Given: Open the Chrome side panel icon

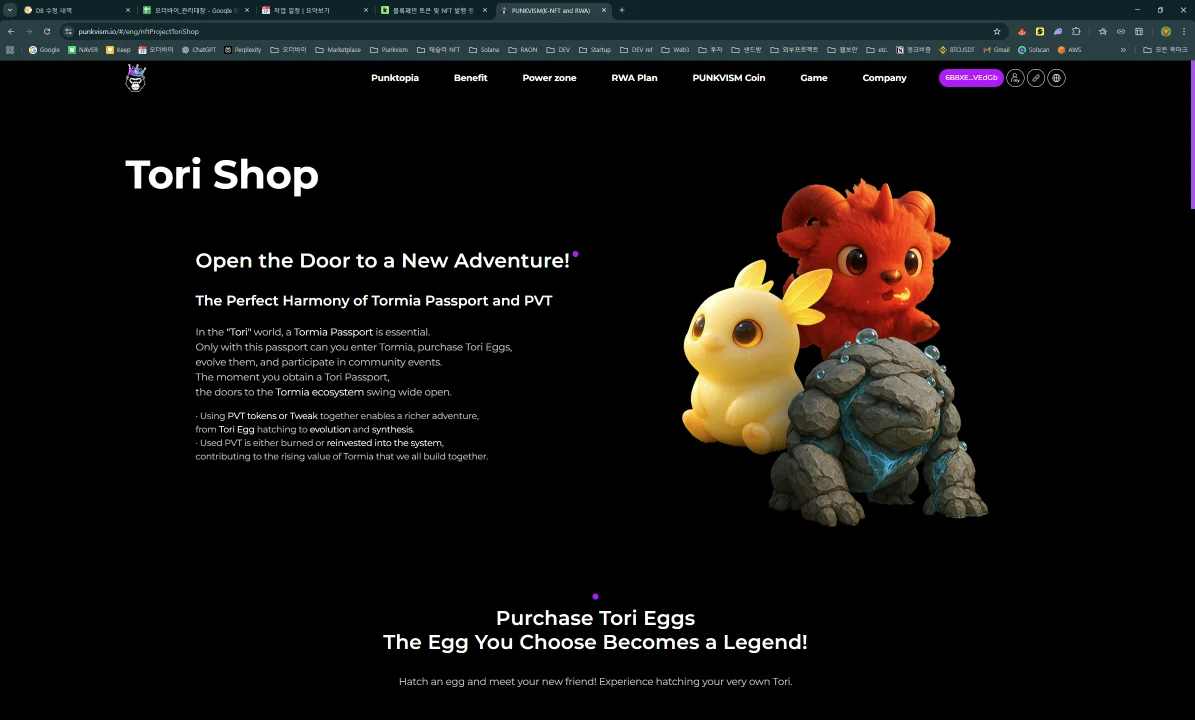Looking at the screenshot, I should 1139,32.
